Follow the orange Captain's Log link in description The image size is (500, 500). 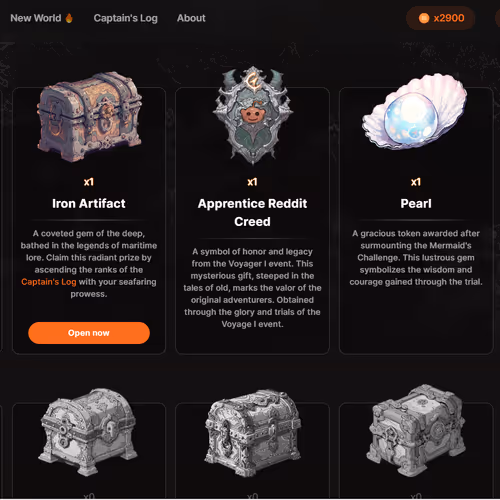tap(49, 282)
